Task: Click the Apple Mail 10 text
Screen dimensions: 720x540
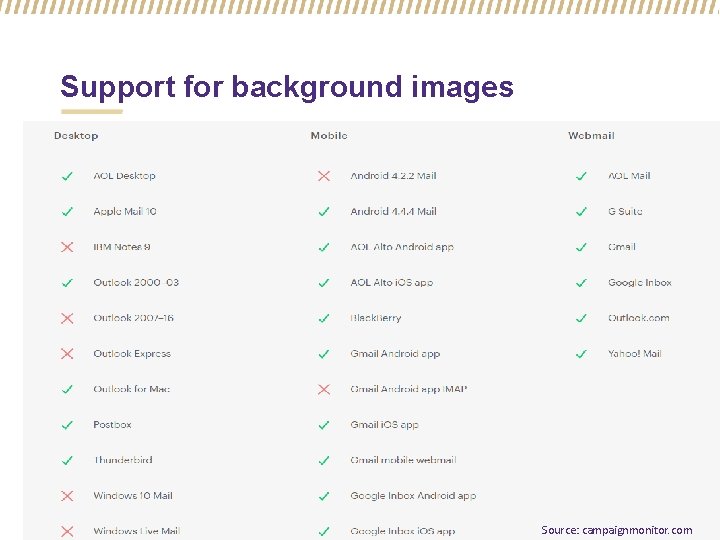Action: (125, 211)
